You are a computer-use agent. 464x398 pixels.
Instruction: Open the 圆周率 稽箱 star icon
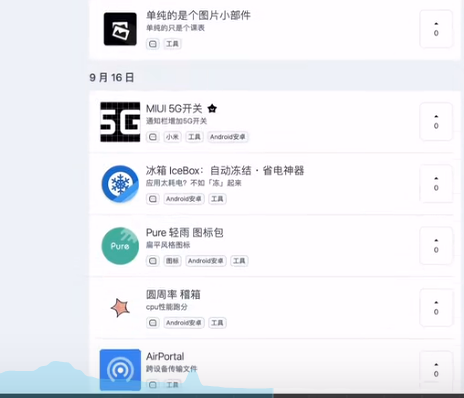point(120,308)
